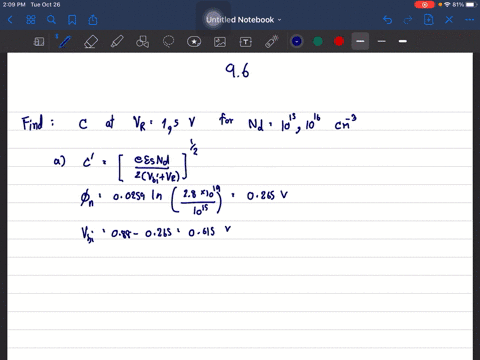Choose the red pen color
The height and width of the screenshot is (360, 480).
pyautogui.click(x=339, y=41)
